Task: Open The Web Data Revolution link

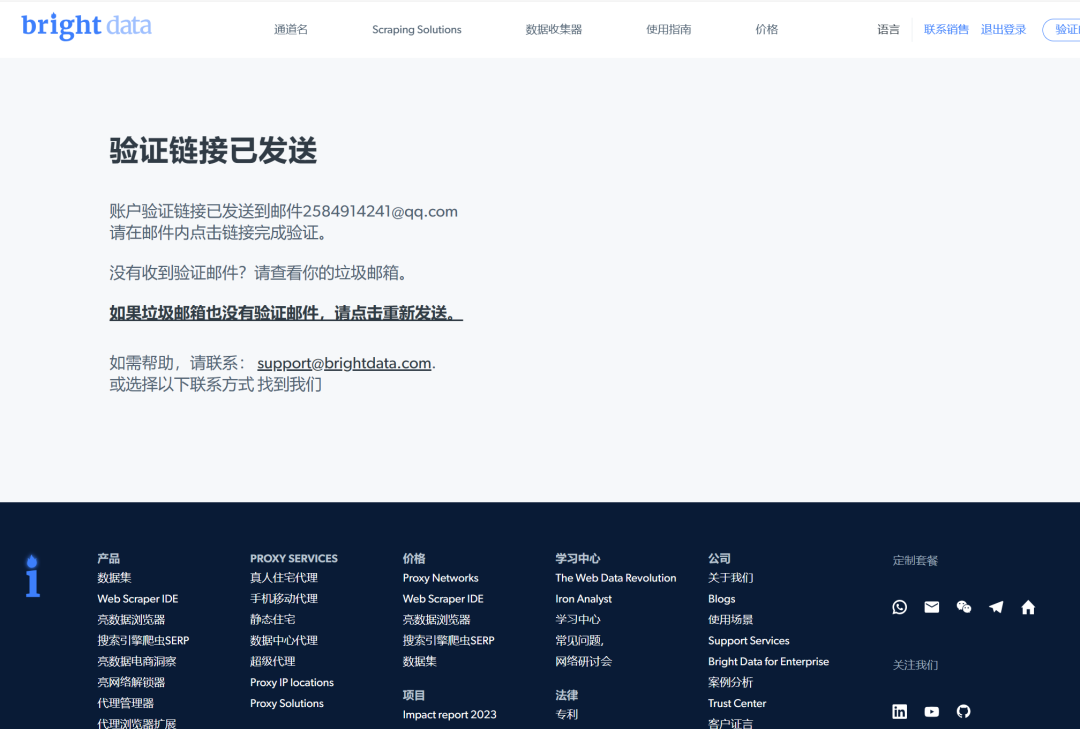Action: click(616, 578)
